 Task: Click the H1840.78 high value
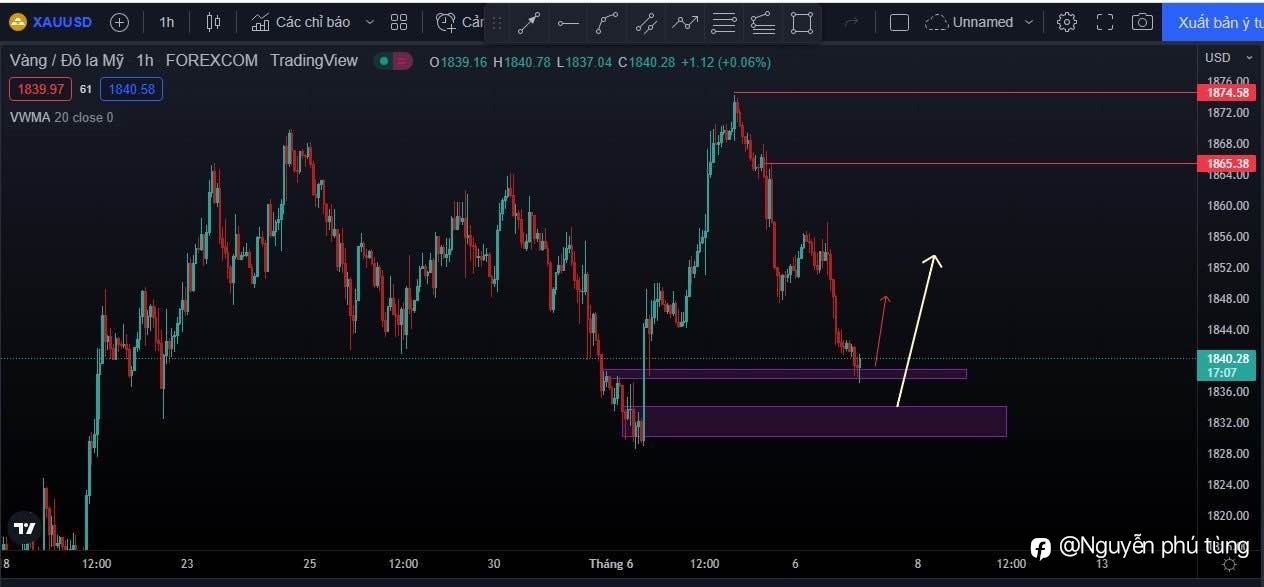(522, 62)
